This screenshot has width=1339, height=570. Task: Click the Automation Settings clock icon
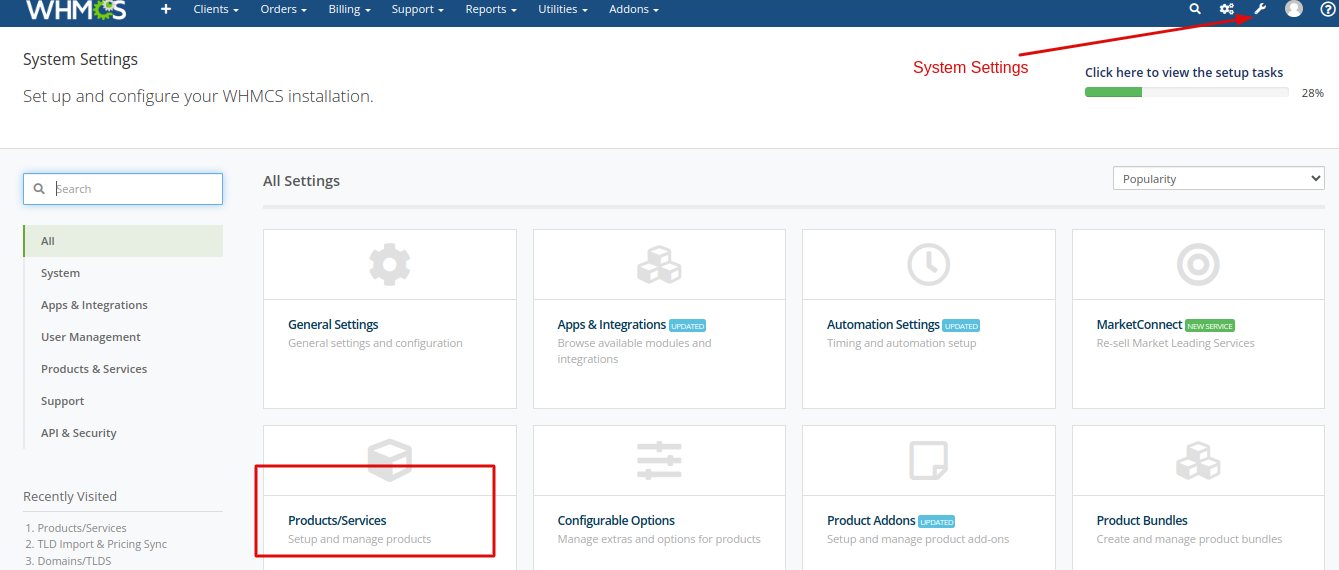coord(928,265)
